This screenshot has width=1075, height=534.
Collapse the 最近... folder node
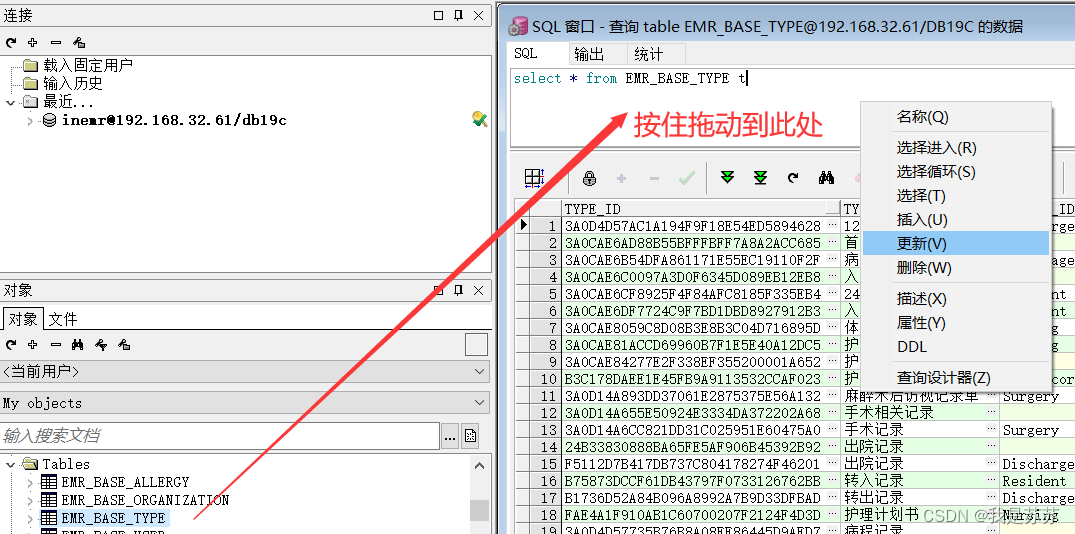[x=10, y=102]
